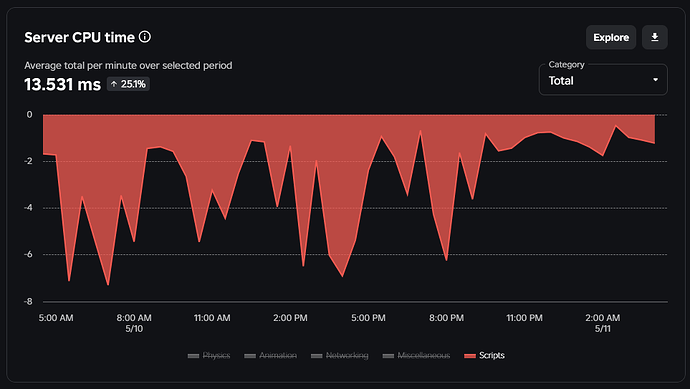Toggle the Networking series in legend
690x389 pixels.
click(339, 356)
